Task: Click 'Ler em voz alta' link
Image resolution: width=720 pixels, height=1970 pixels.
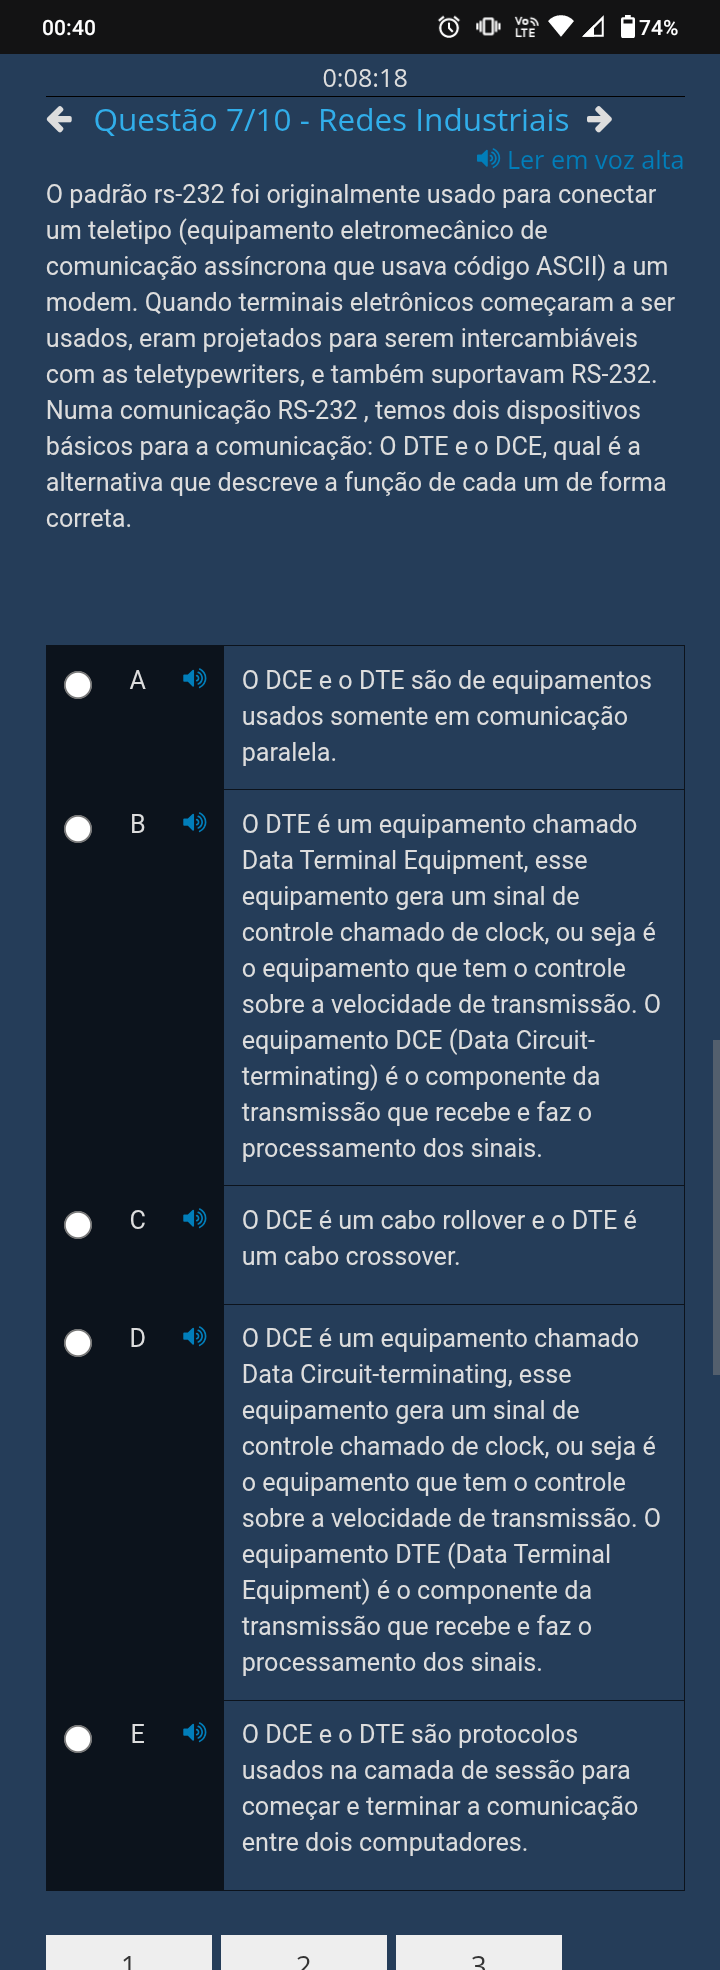Action: tap(580, 160)
